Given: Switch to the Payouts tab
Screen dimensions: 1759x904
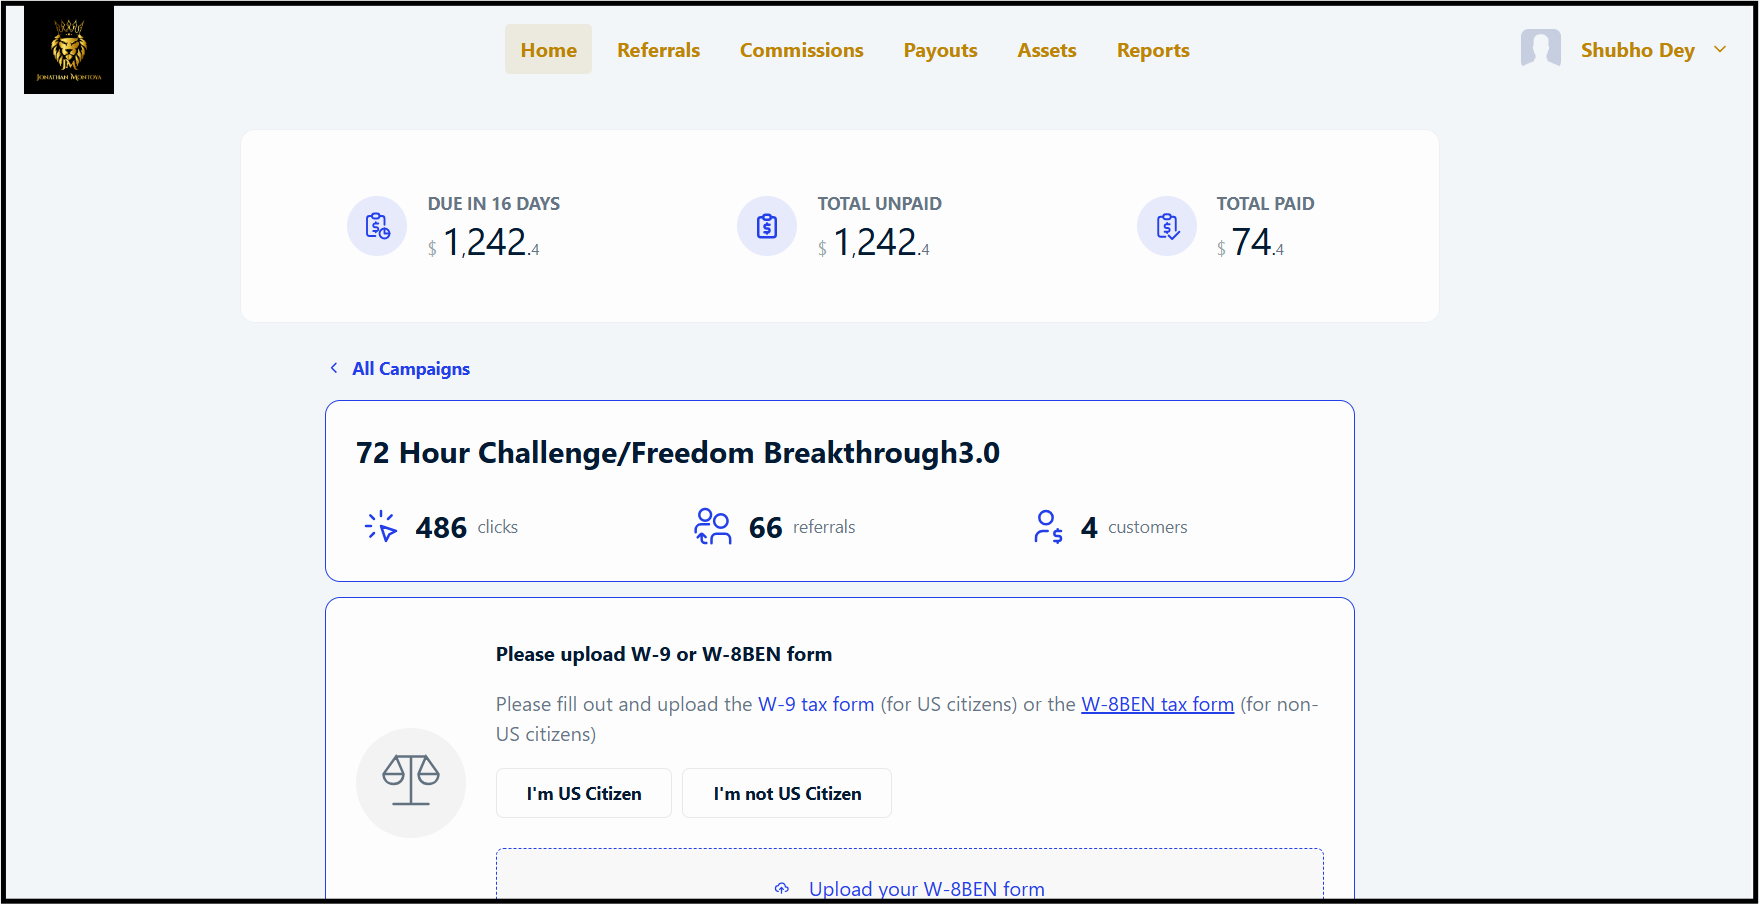Looking at the screenshot, I should [x=940, y=50].
